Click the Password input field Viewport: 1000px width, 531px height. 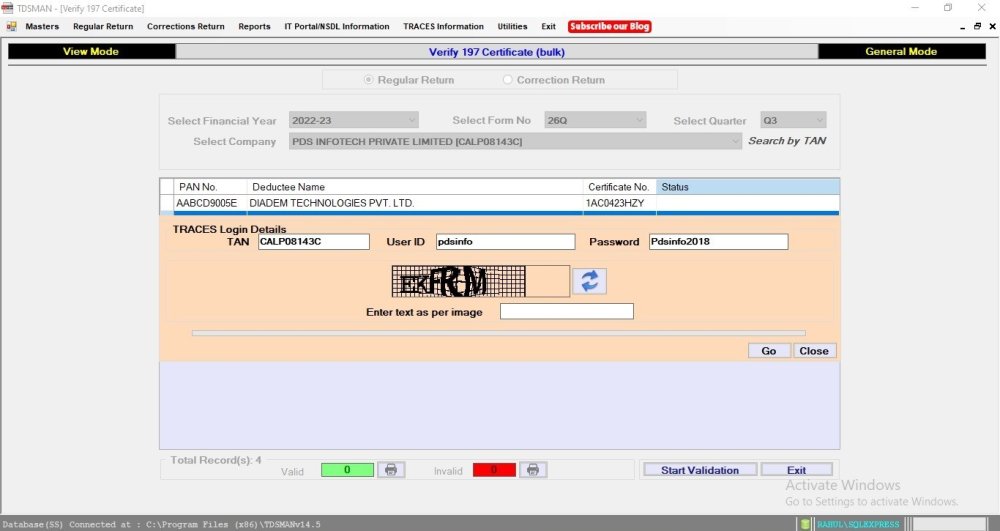point(719,242)
